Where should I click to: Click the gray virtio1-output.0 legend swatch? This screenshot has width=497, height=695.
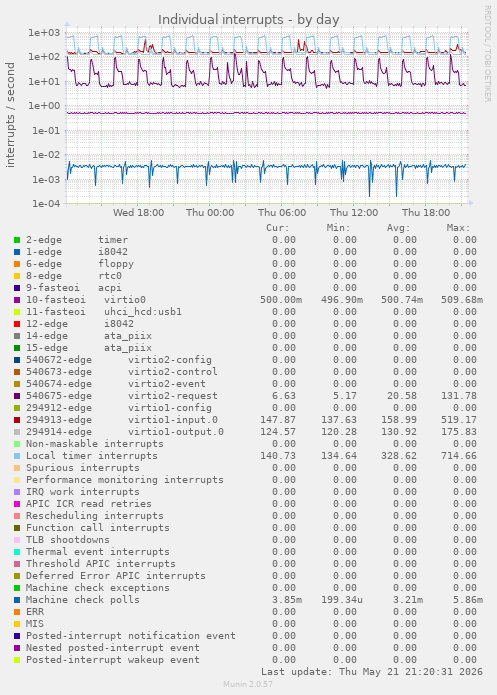pyautogui.click(x=17, y=432)
